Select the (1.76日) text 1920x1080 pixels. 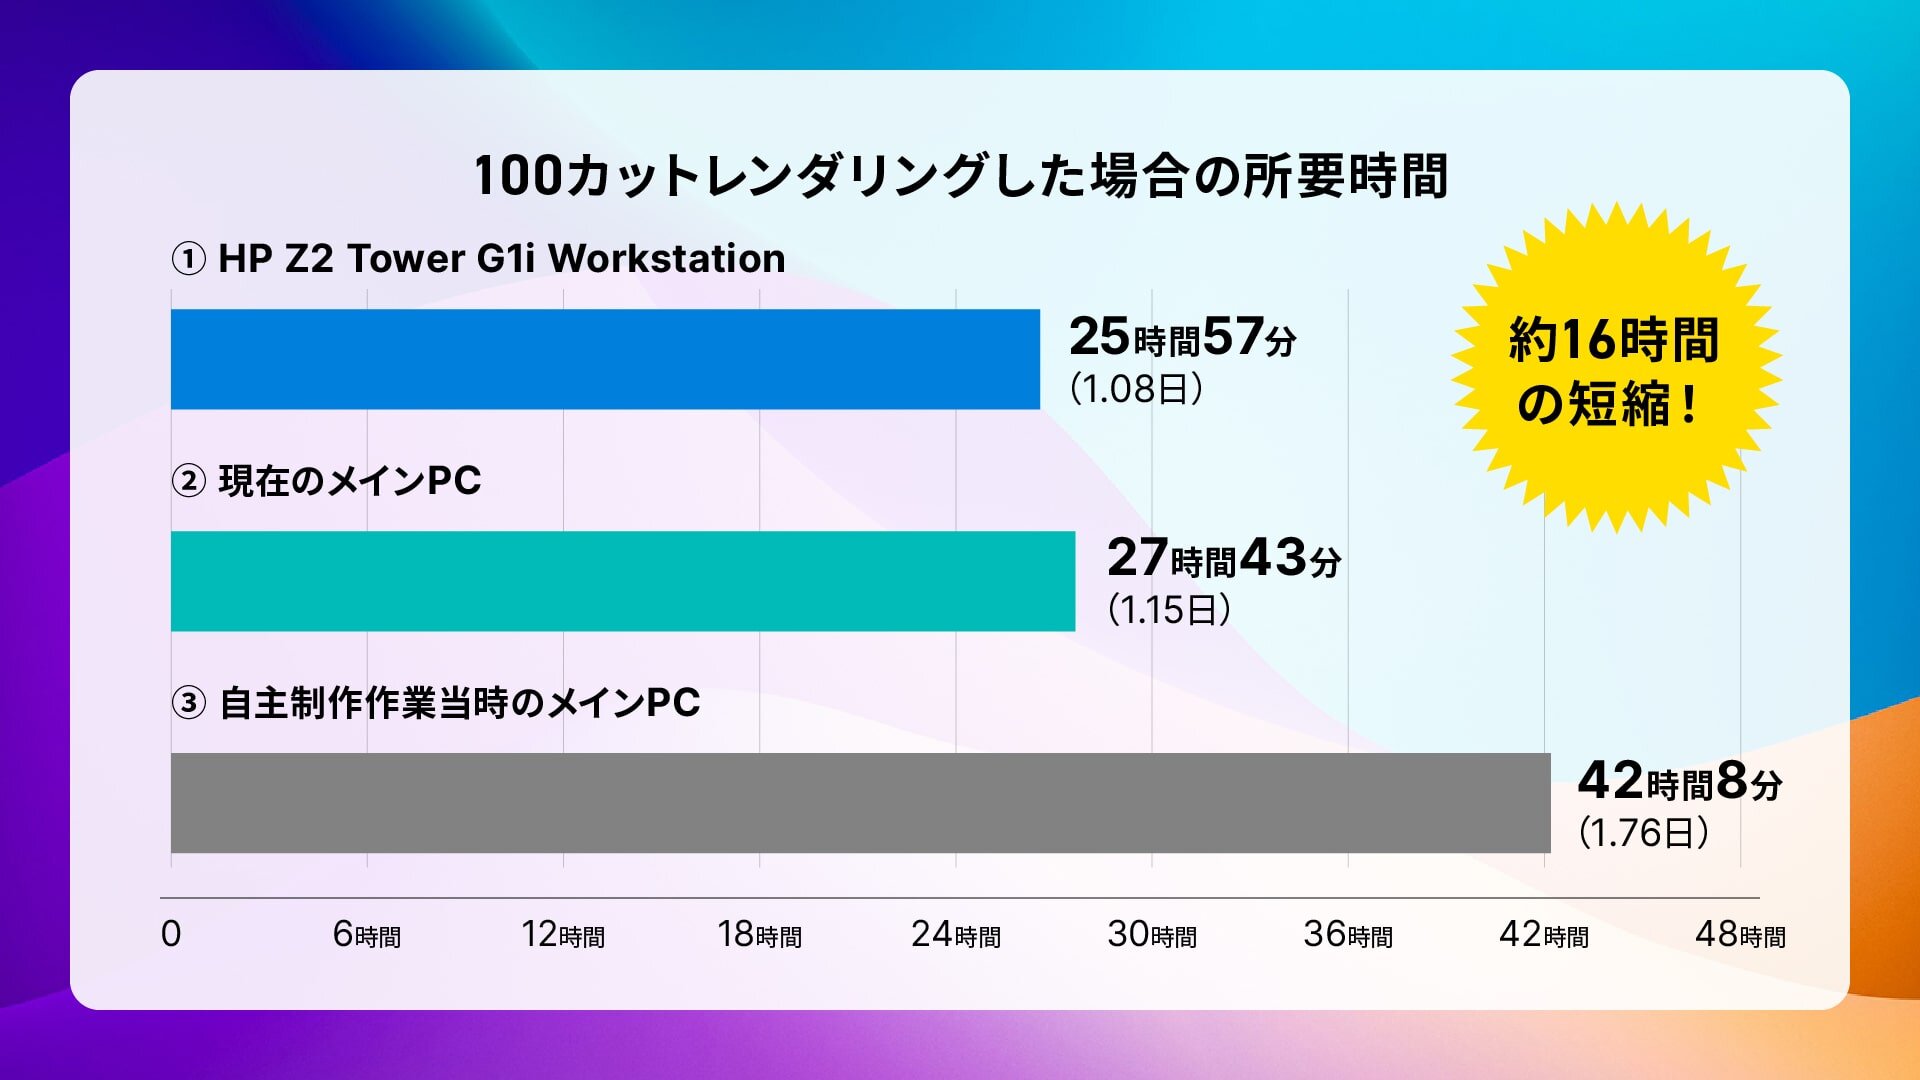click(x=1643, y=832)
